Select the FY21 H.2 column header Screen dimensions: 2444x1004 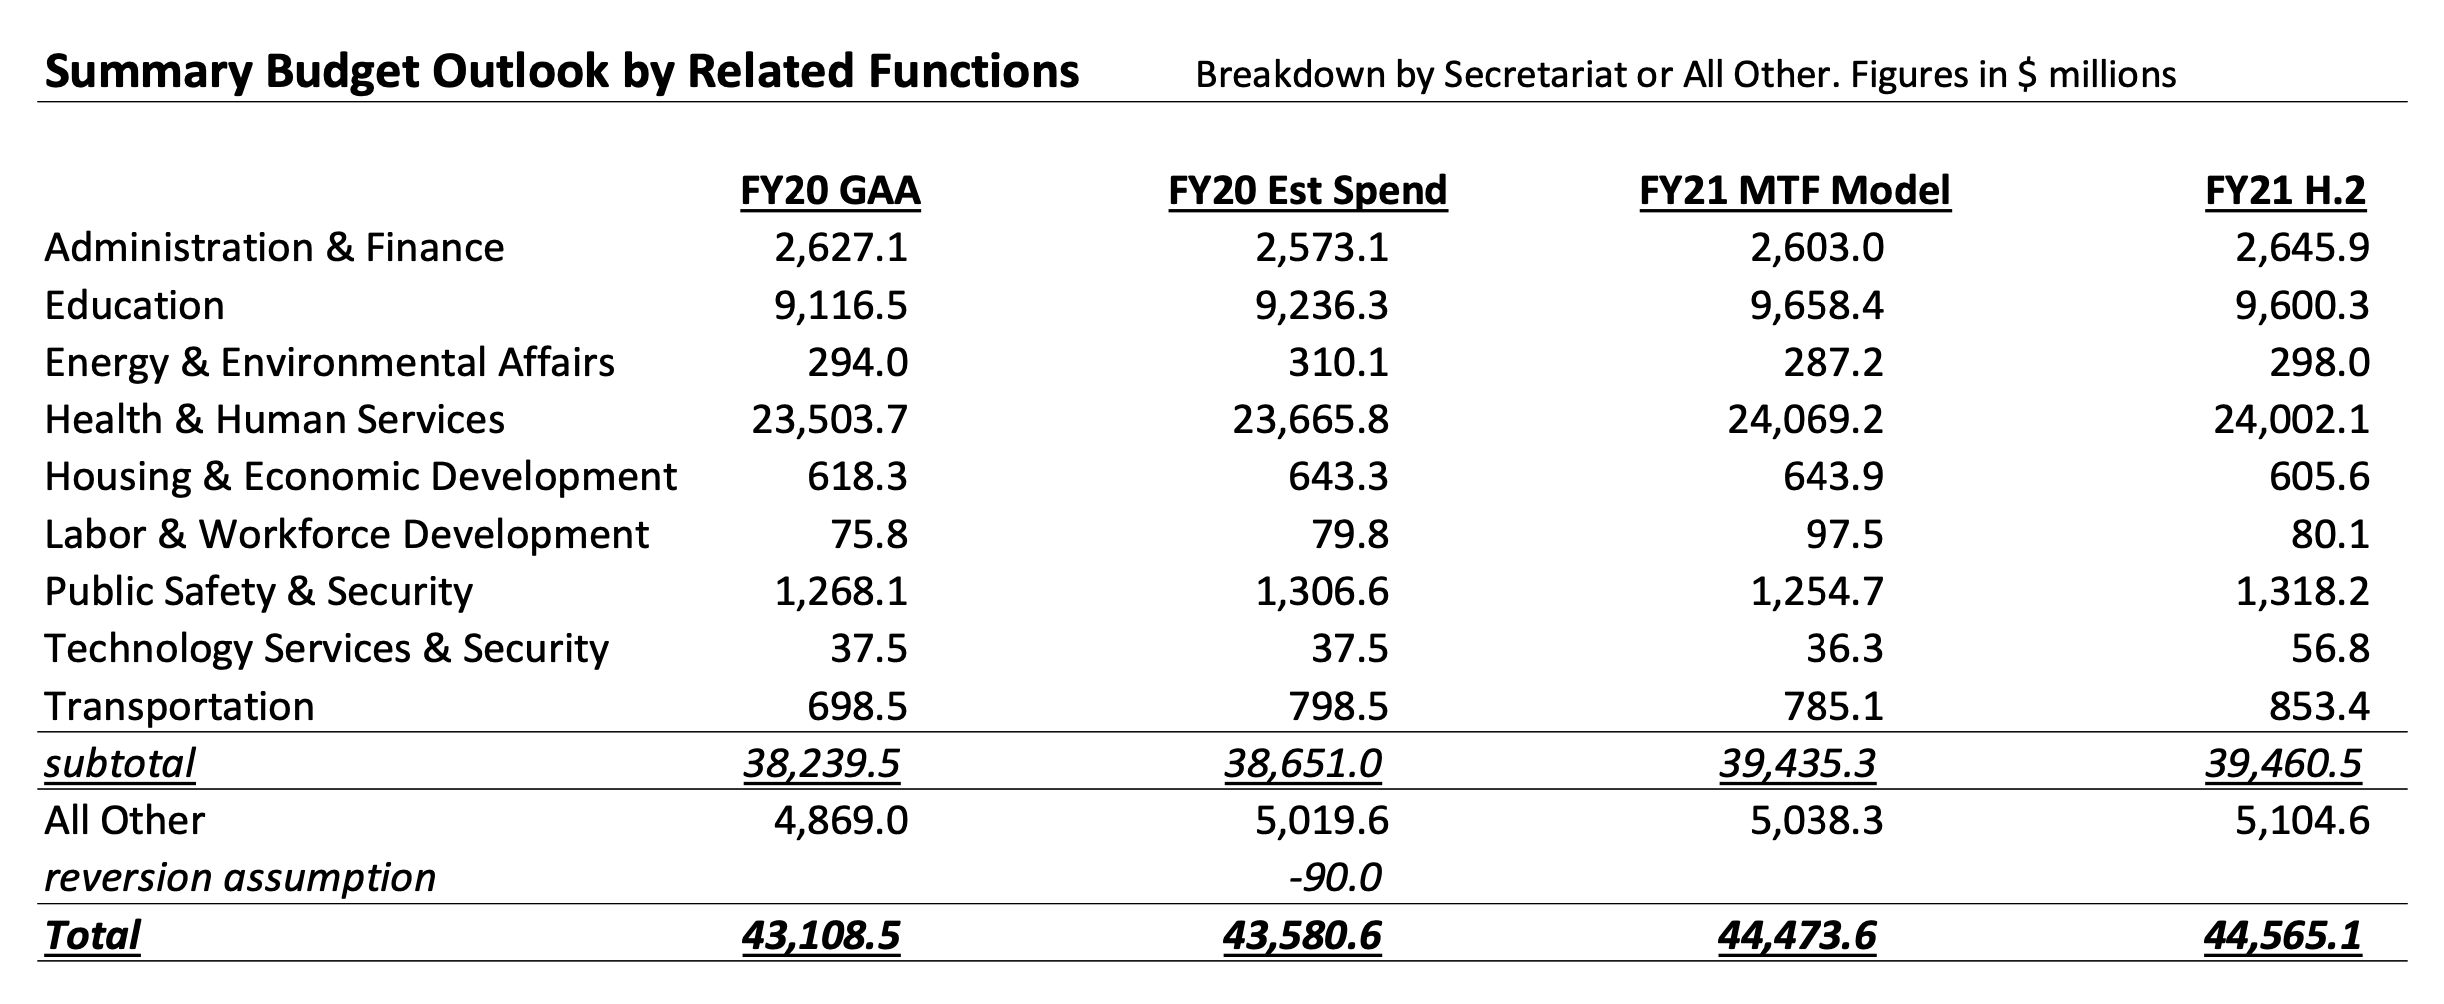tap(2285, 190)
